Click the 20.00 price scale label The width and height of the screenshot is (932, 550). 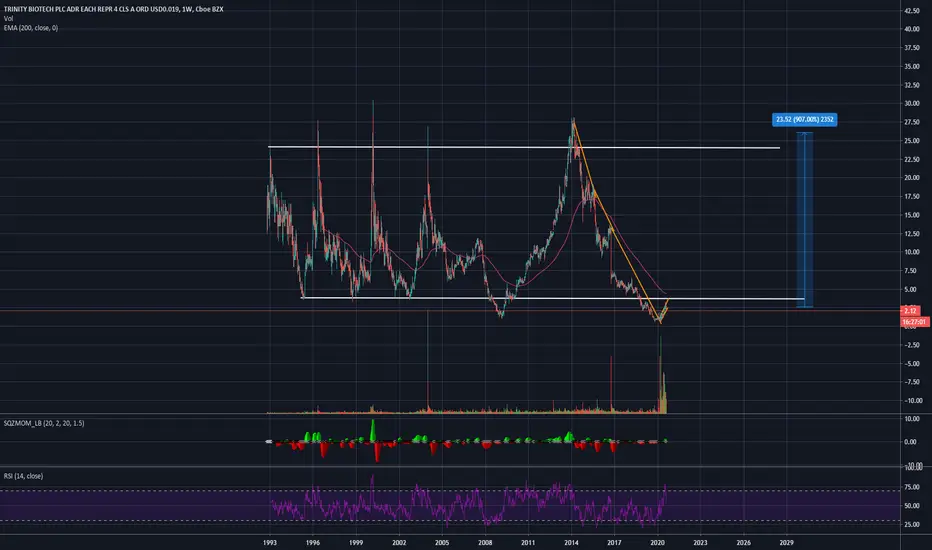[x=912, y=178]
